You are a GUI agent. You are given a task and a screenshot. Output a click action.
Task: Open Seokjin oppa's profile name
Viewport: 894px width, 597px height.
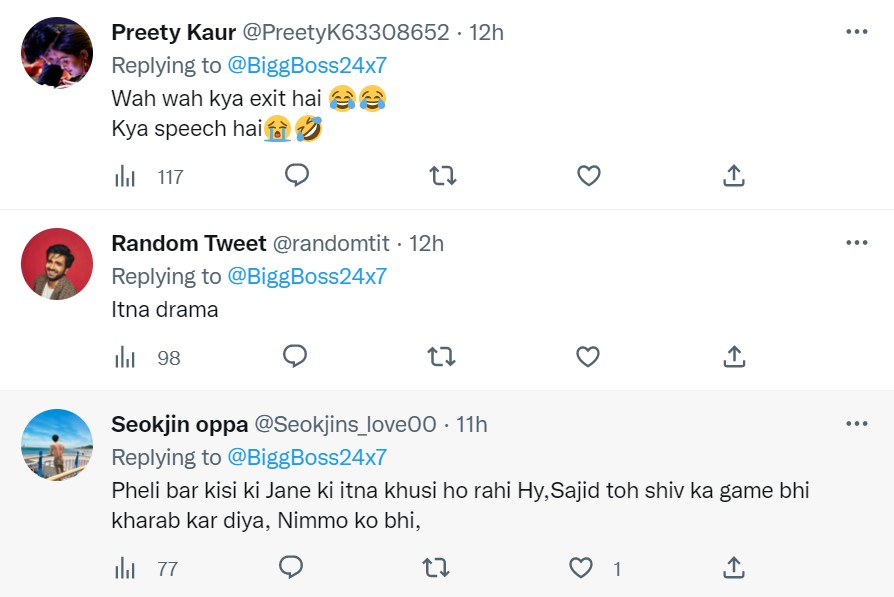179,424
